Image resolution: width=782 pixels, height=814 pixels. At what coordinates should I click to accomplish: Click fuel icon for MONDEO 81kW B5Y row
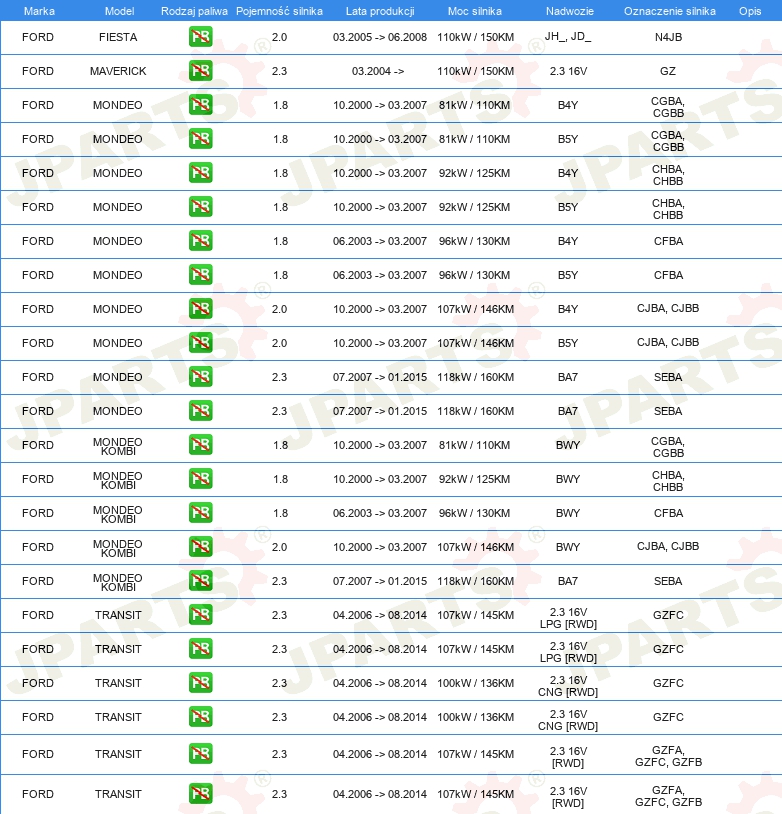200,139
